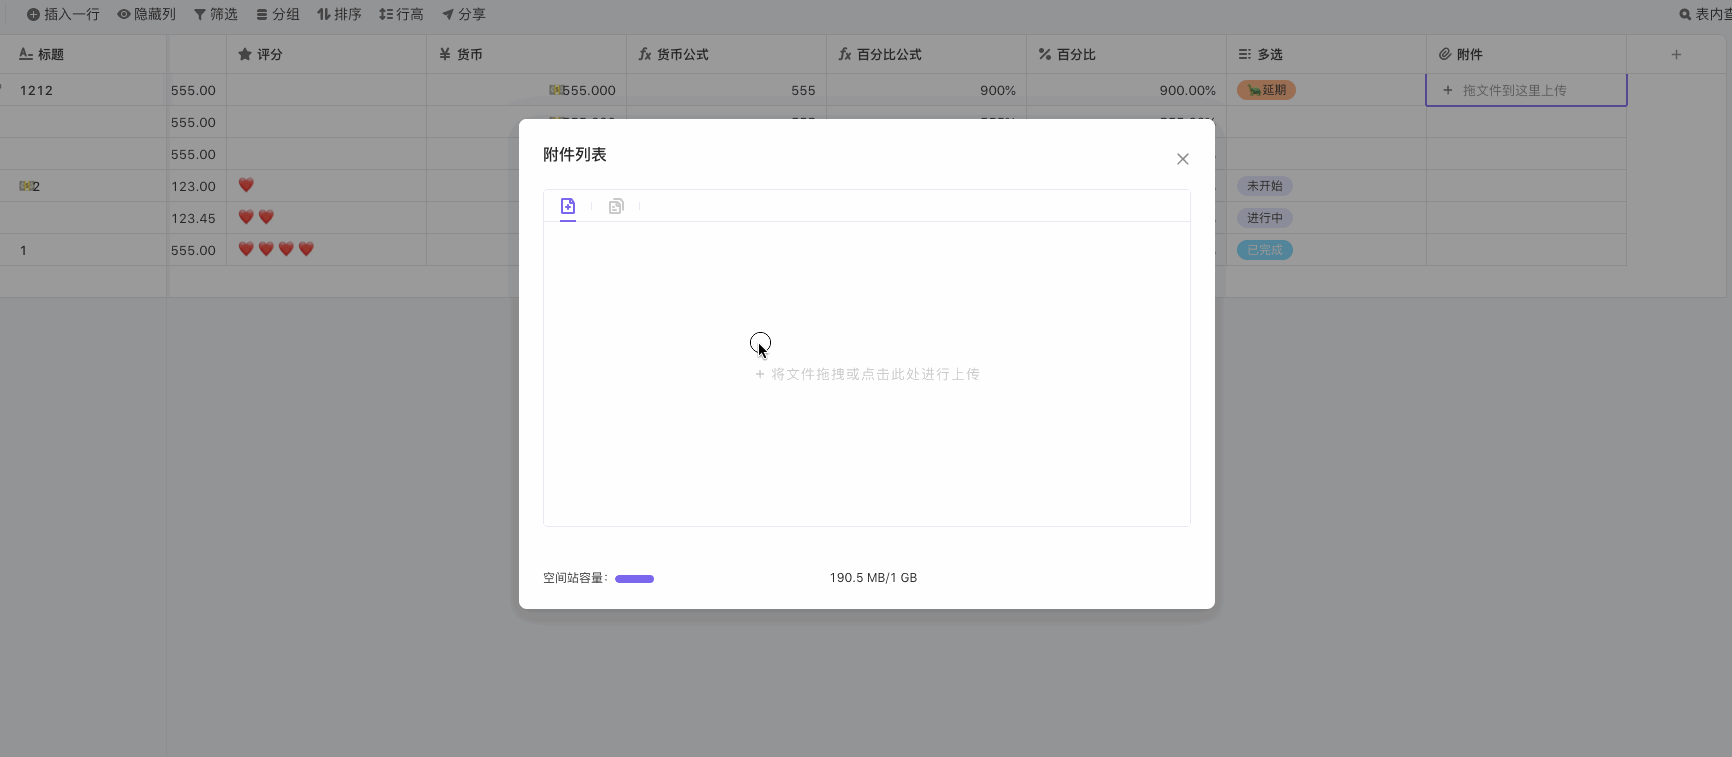The width and height of the screenshot is (1732, 757).
Task: Click 插入一行 to add a row
Action: click(x=63, y=14)
